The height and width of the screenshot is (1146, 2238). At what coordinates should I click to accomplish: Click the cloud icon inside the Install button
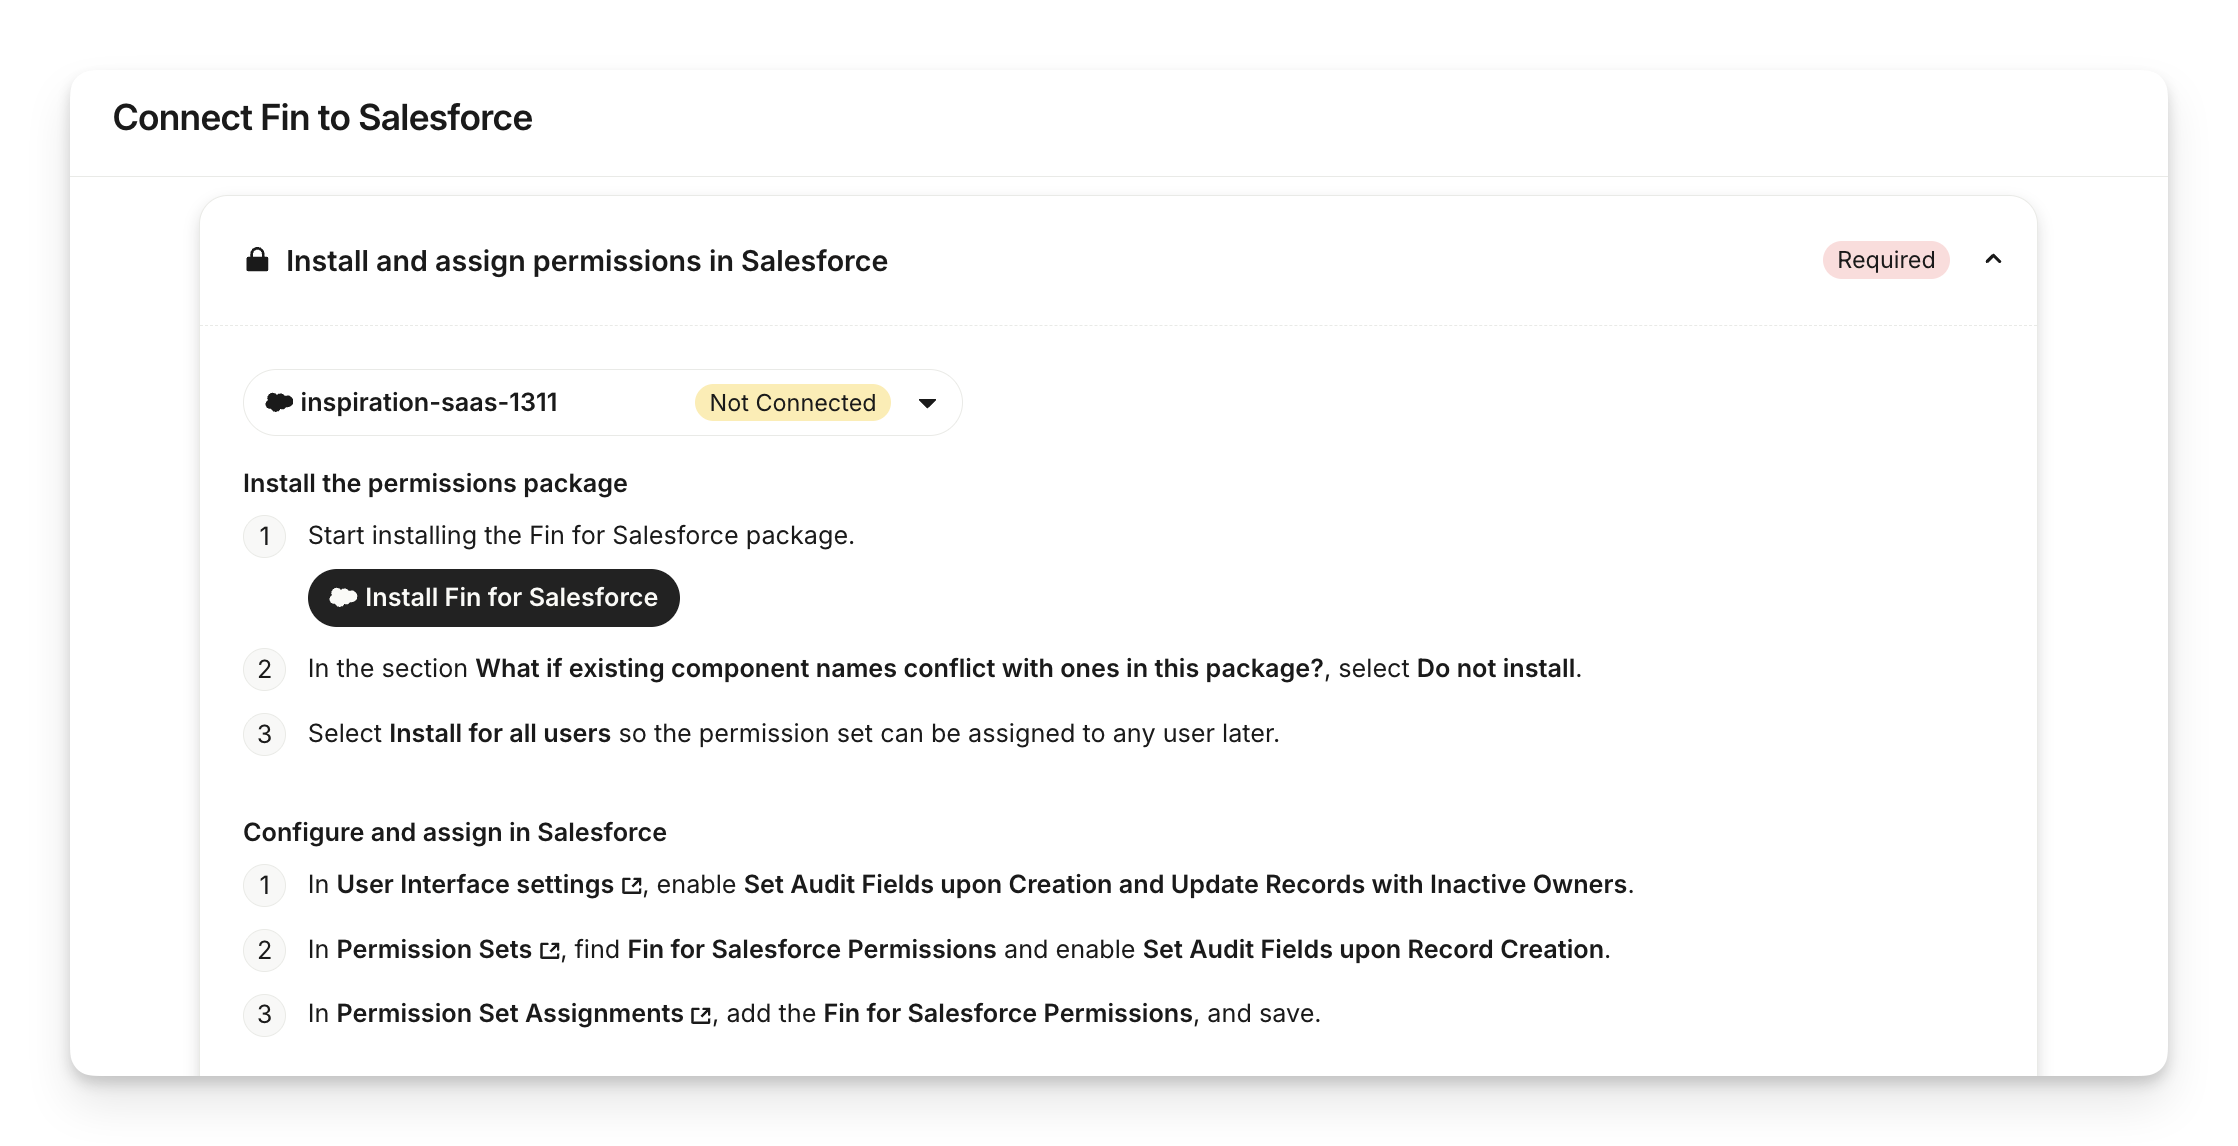[x=343, y=597]
